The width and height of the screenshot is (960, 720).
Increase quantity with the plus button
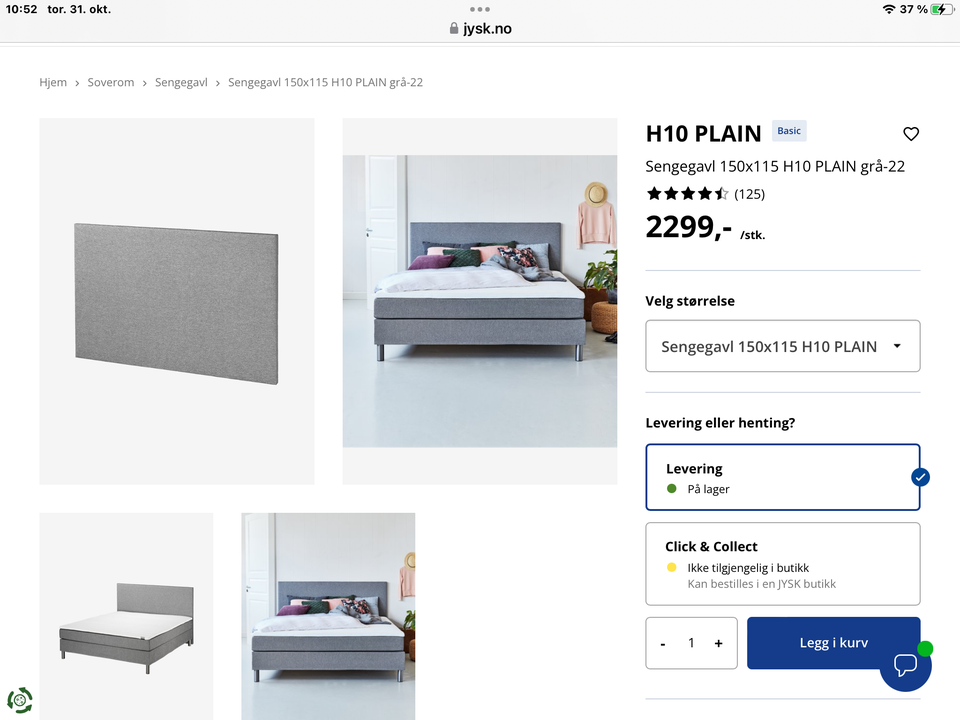(x=718, y=643)
